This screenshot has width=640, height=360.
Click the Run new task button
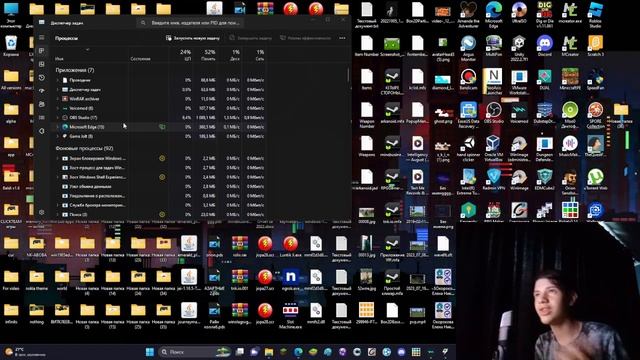tap(193, 38)
